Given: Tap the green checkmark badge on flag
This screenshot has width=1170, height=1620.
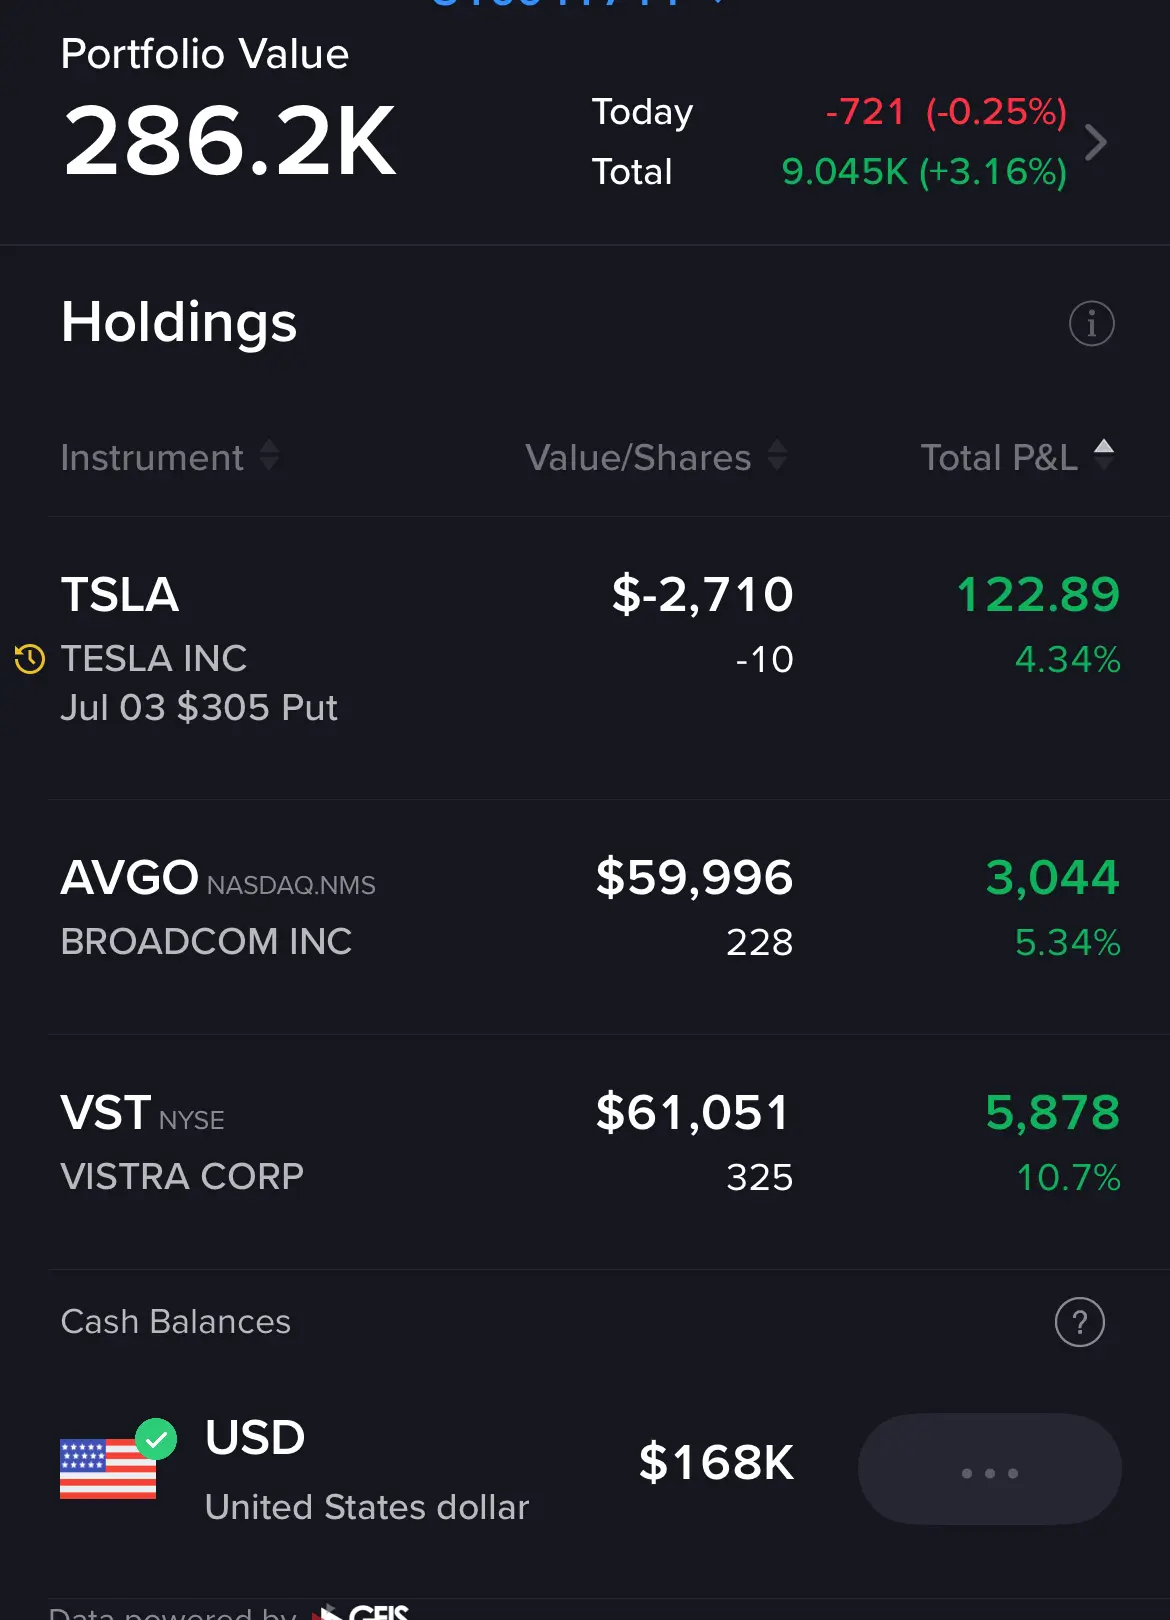Looking at the screenshot, I should (156, 1439).
